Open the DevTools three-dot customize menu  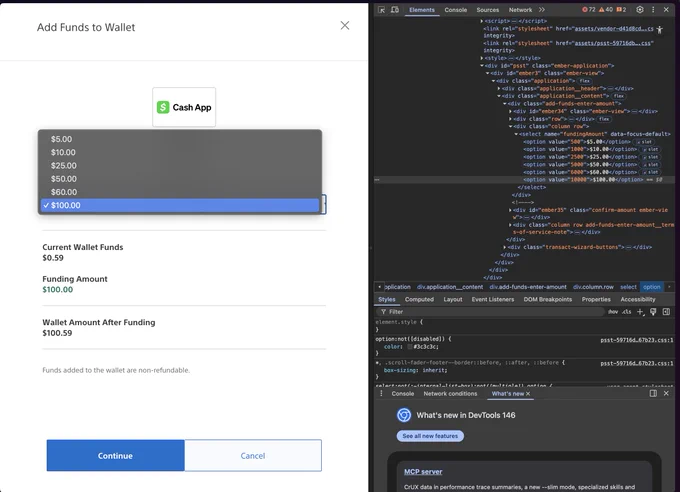[x=653, y=10]
